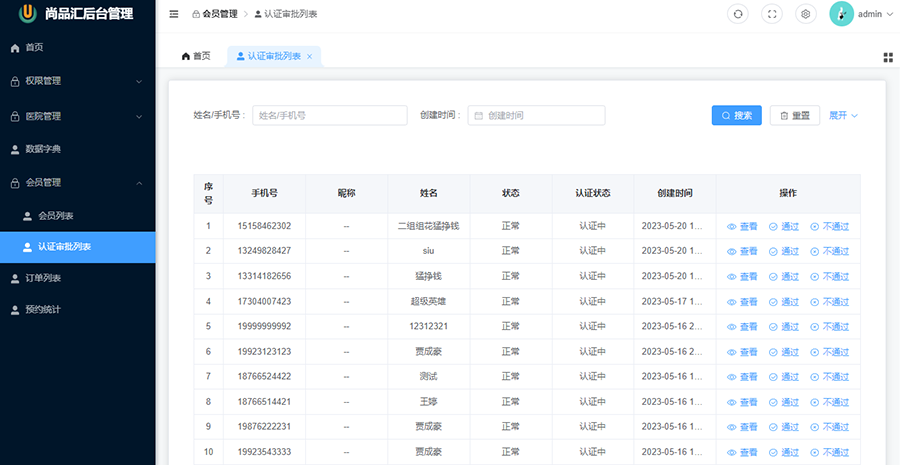Approve the 王婷 row
900x465 pixels.
click(x=783, y=402)
